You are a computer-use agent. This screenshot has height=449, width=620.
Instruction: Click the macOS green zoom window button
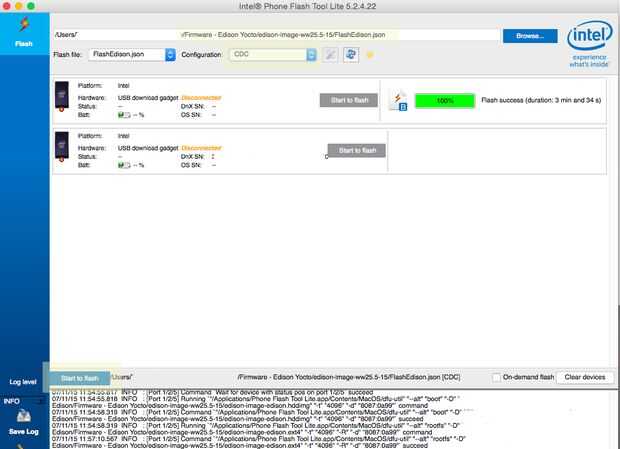point(31,6)
